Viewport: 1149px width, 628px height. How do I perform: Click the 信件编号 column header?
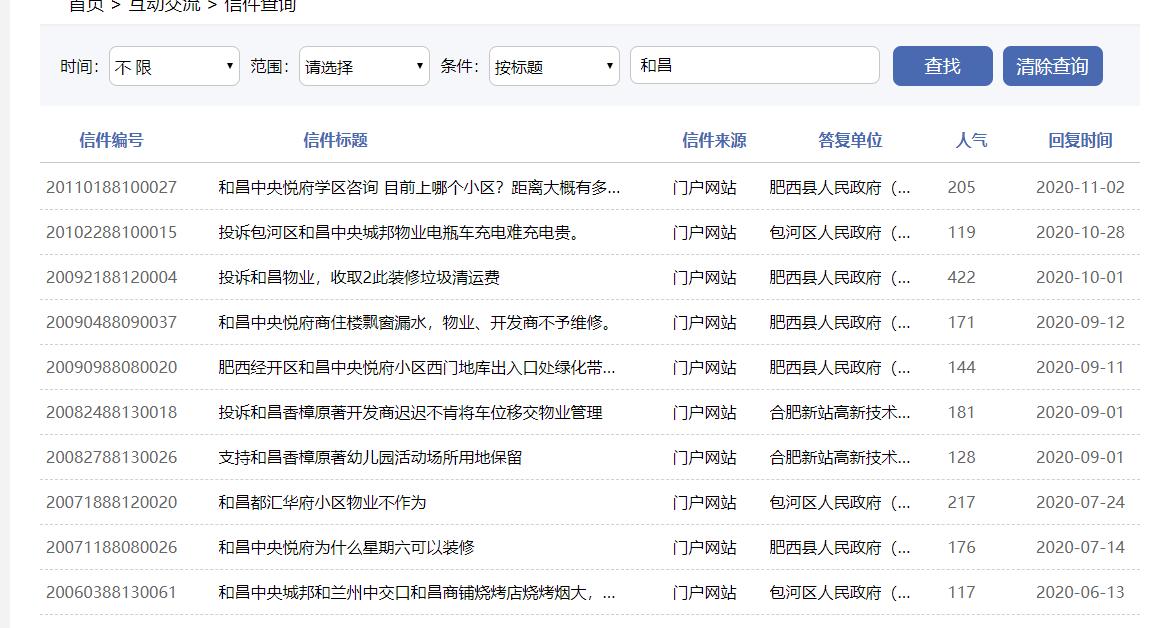111,140
